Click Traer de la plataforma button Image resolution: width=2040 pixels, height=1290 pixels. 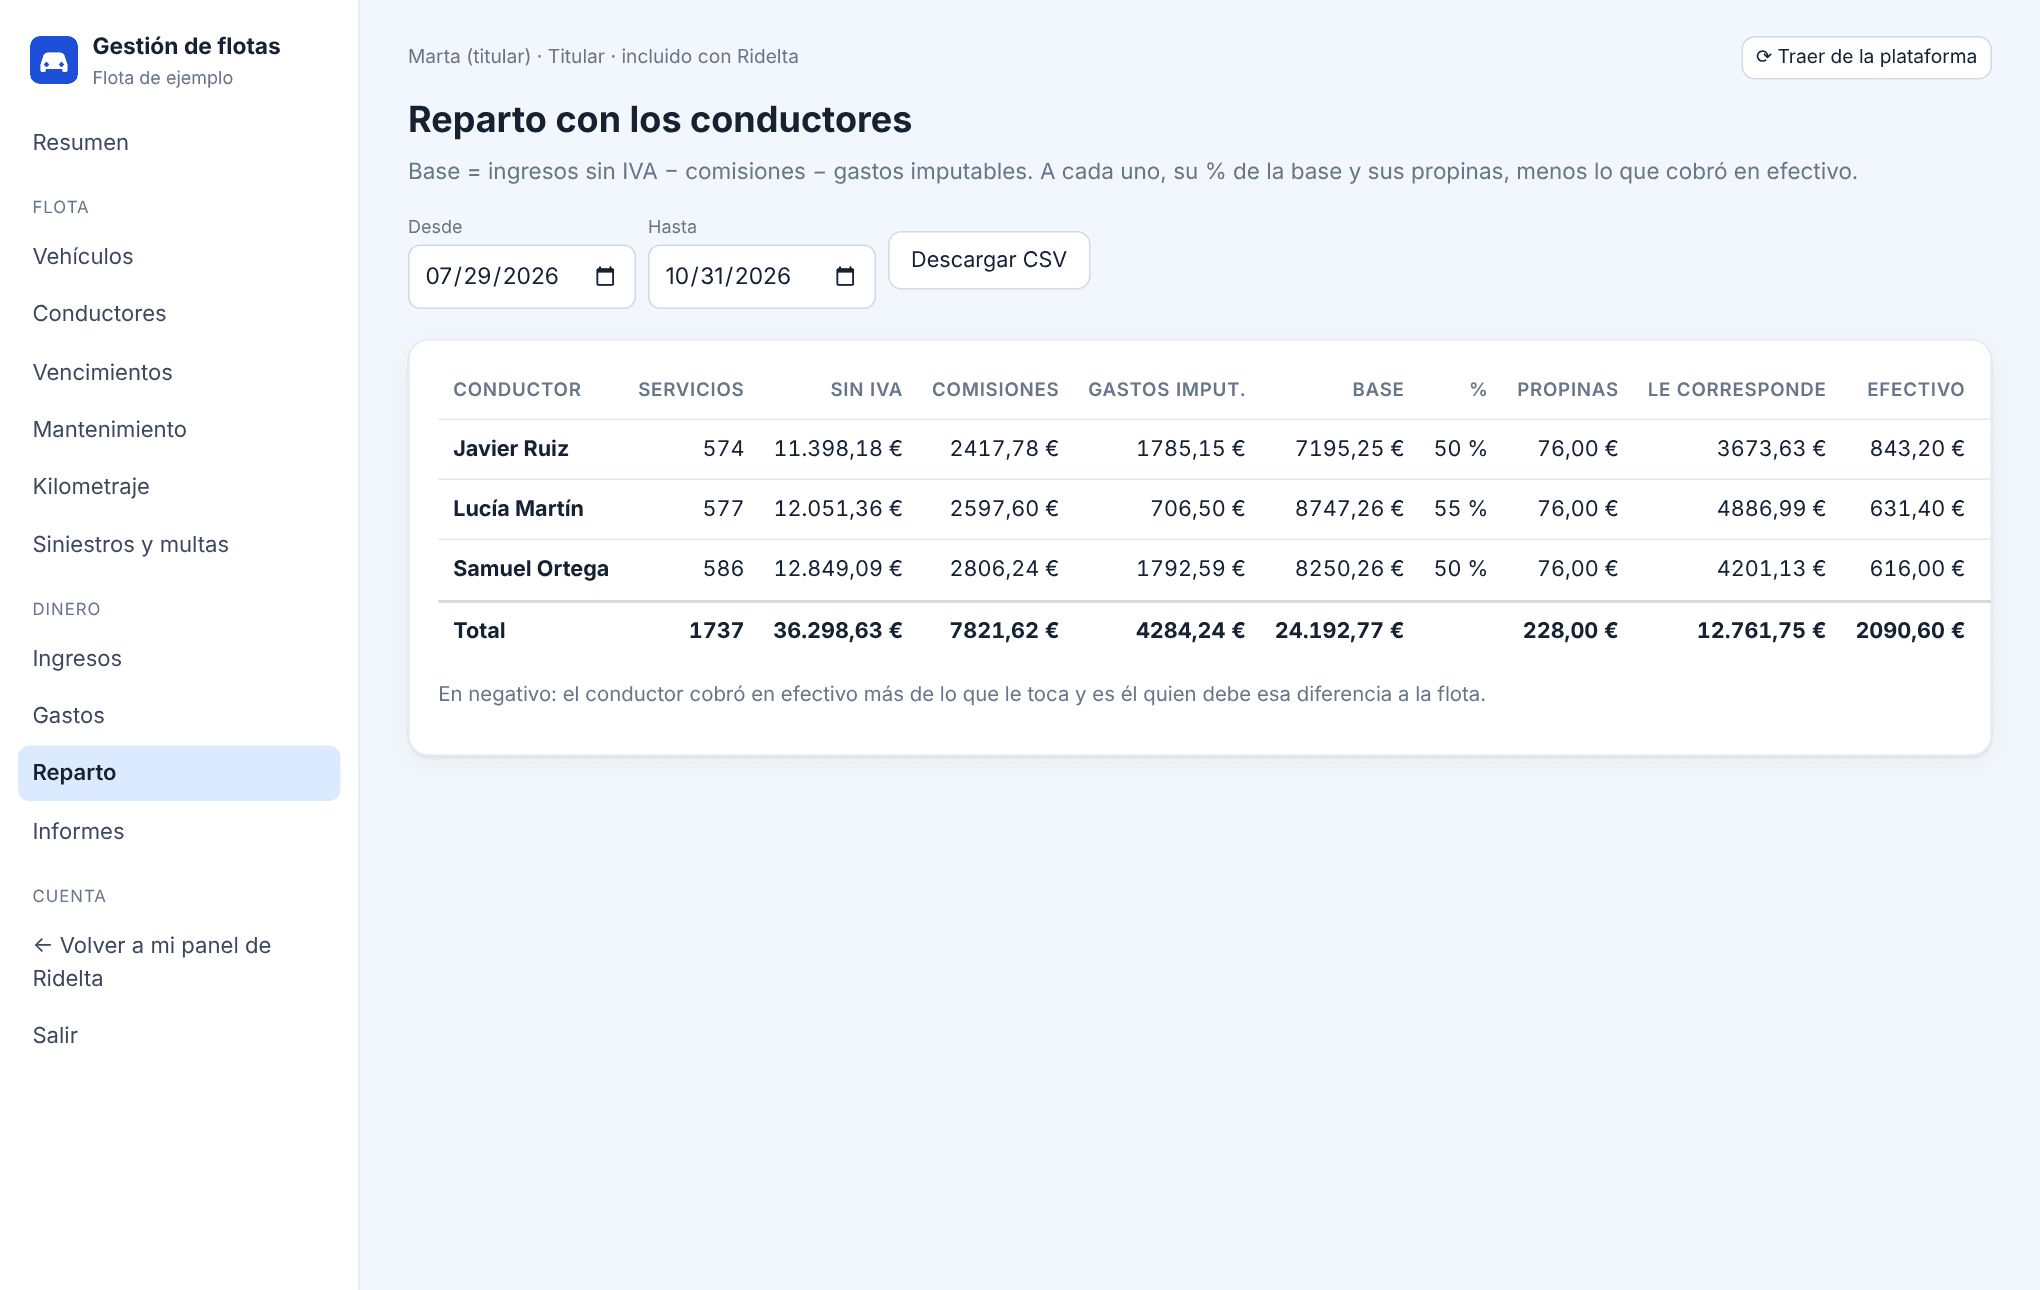tap(1866, 57)
